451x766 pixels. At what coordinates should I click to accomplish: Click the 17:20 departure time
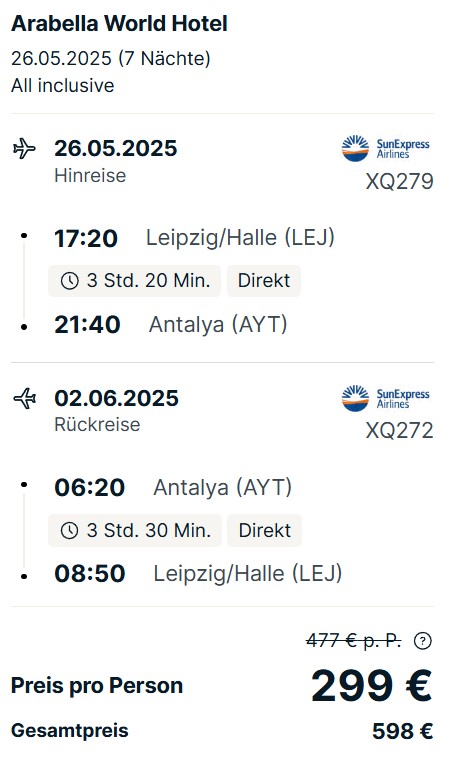tap(86, 238)
